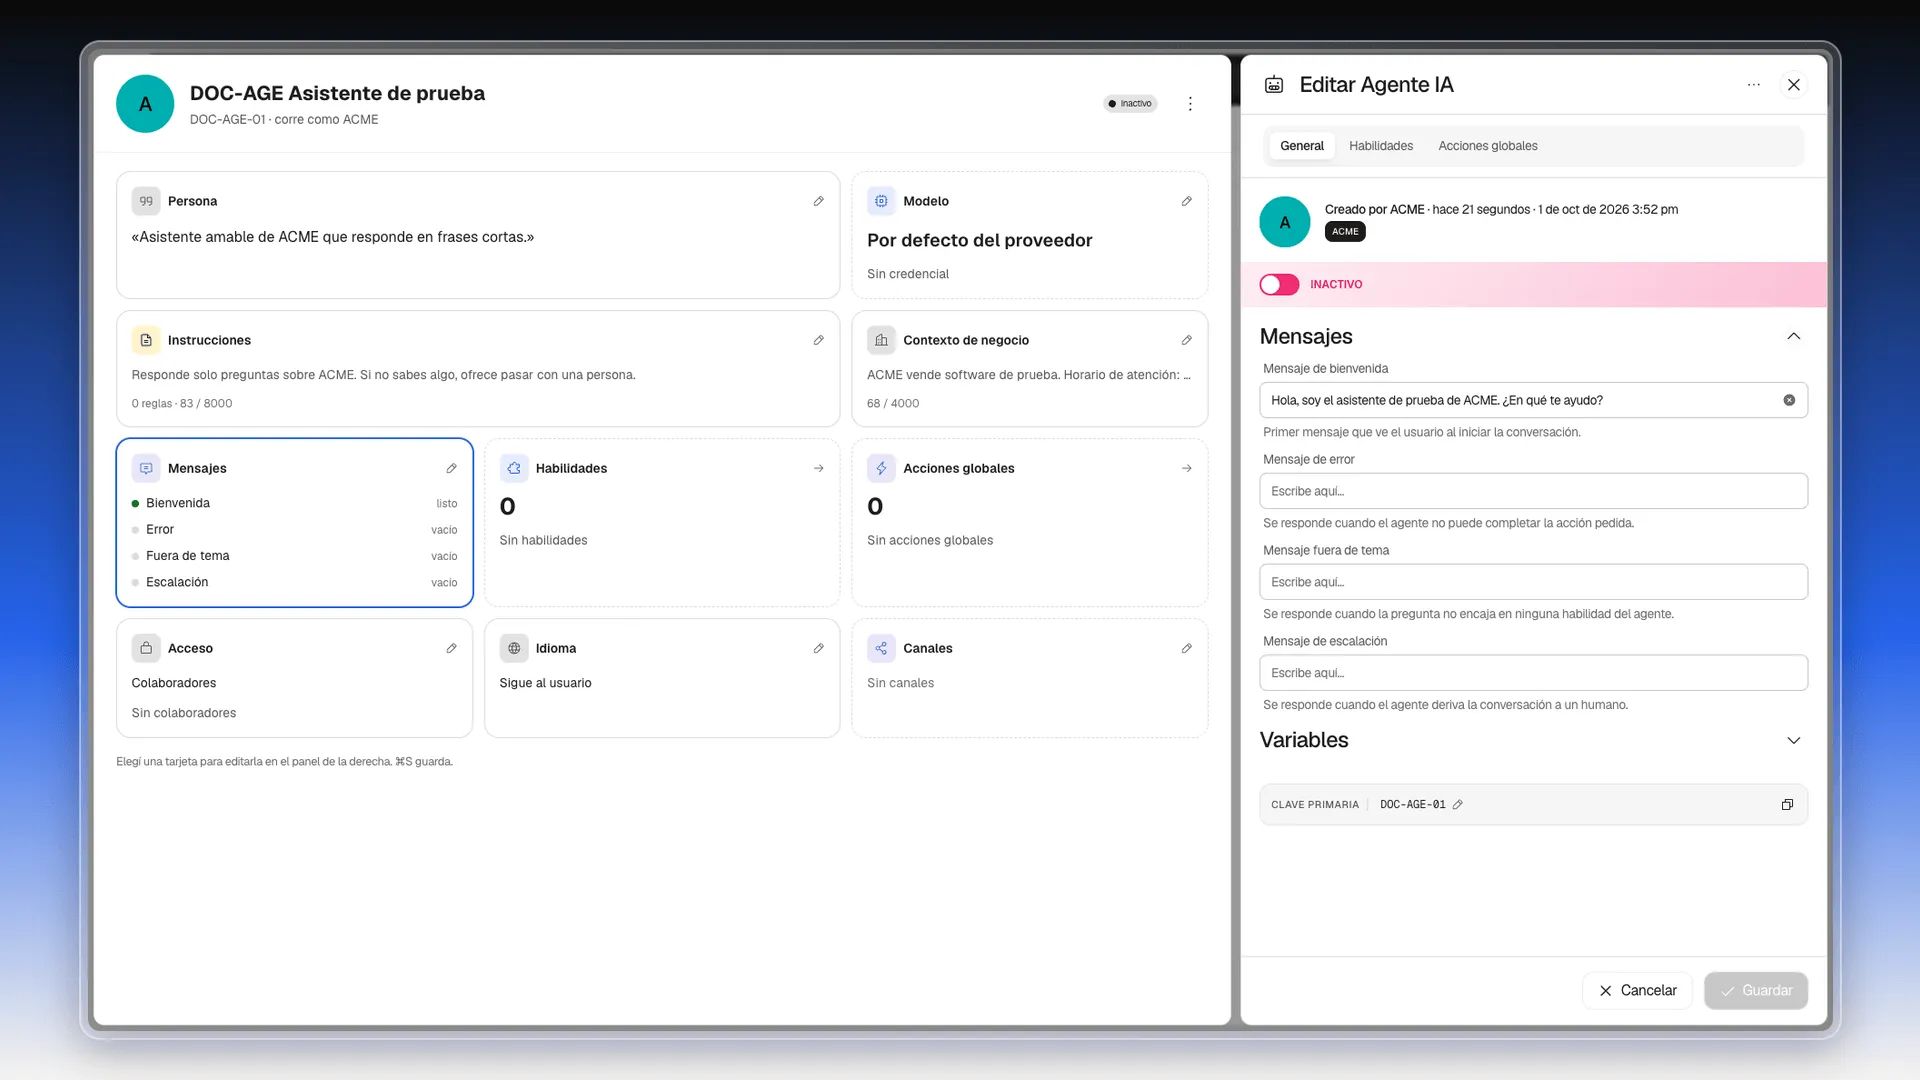The image size is (1920, 1080).
Task: Click the Canales share icon
Action: pyautogui.click(x=881, y=648)
